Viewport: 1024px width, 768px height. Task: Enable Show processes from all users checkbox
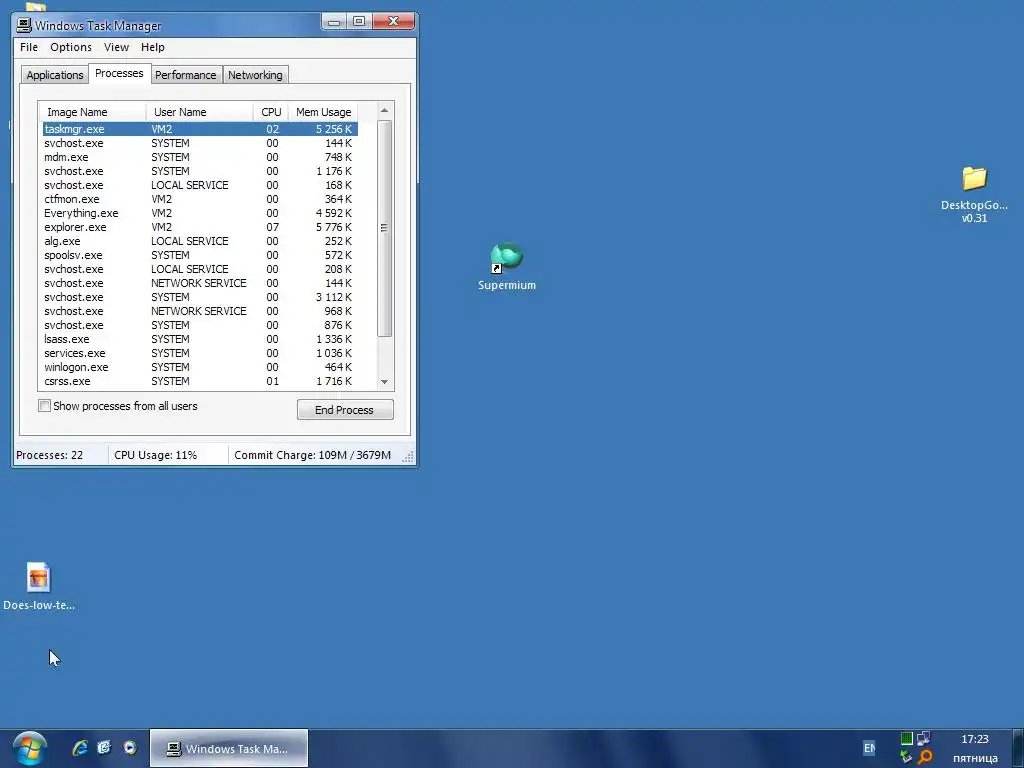[44, 406]
